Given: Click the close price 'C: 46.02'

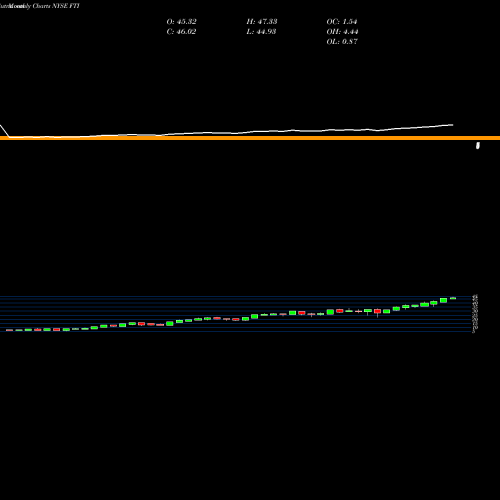Looking at the screenshot, I should 181,32.
